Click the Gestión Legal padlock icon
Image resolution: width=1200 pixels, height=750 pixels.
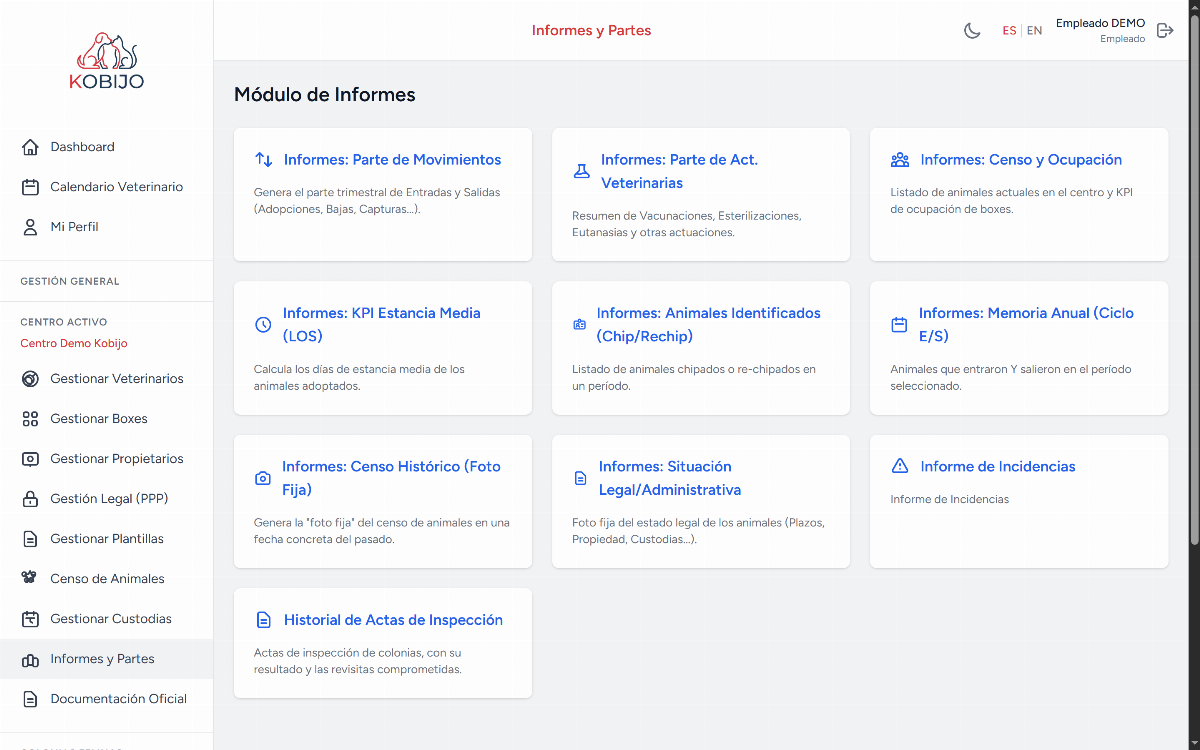click(30, 499)
